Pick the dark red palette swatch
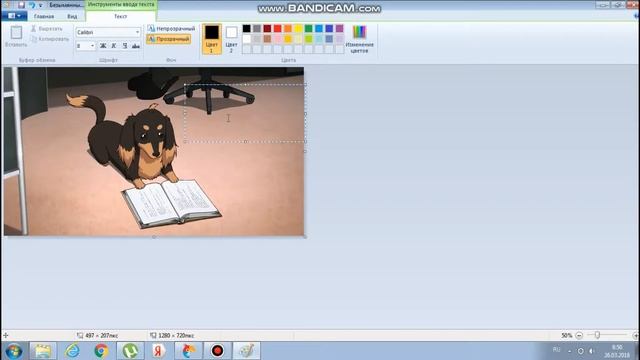 coord(267,28)
